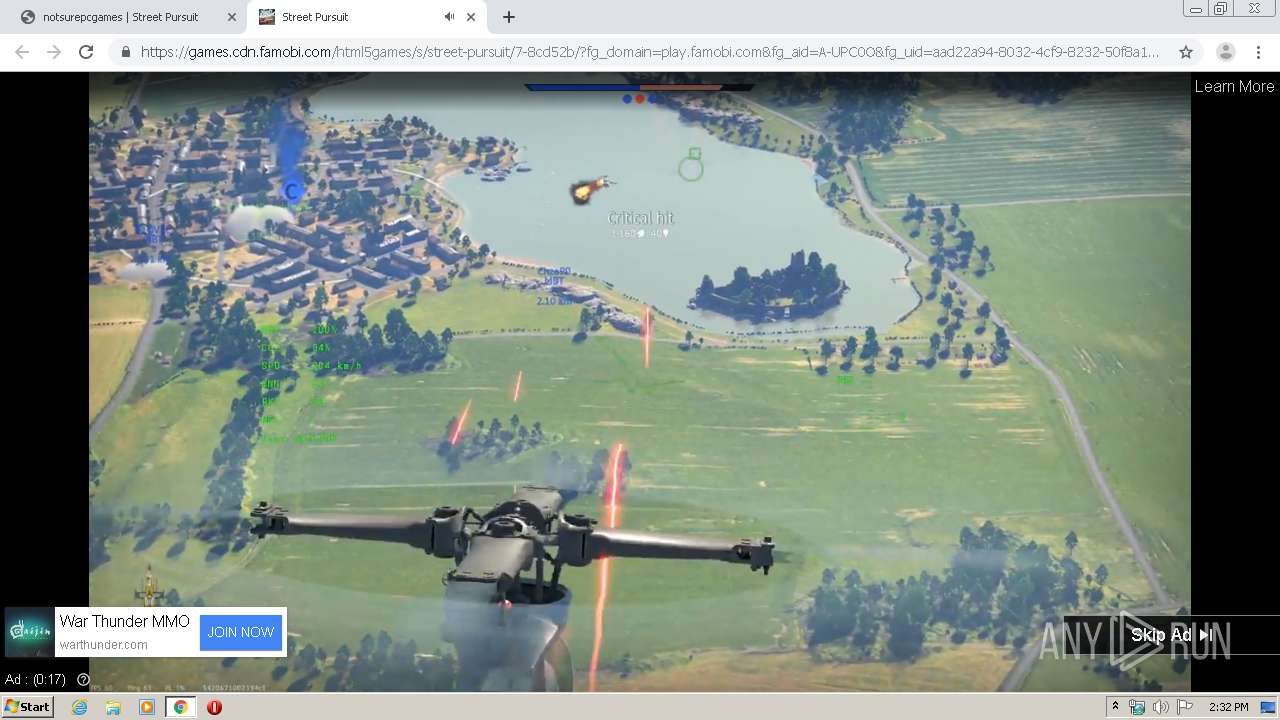This screenshot has height=720, width=1280.
Task: Open the red Opera taskbar icon
Action: coord(214,707)
